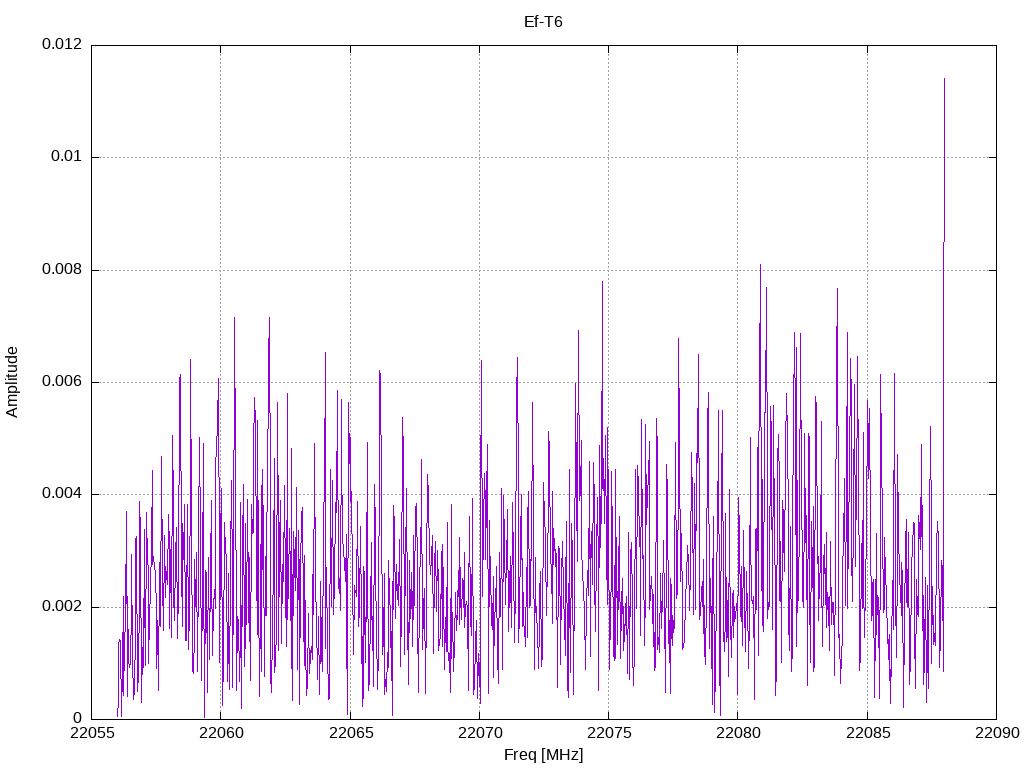
Task: Click the 0.008 y-axis tick label
Action: [x=62, y=269]
